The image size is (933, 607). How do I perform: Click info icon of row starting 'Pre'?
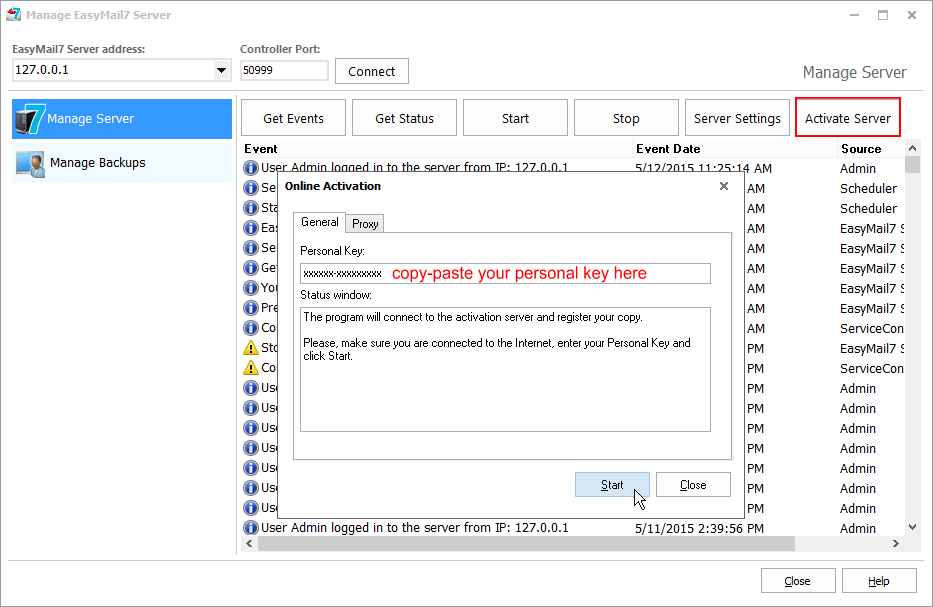click(251, 308)
